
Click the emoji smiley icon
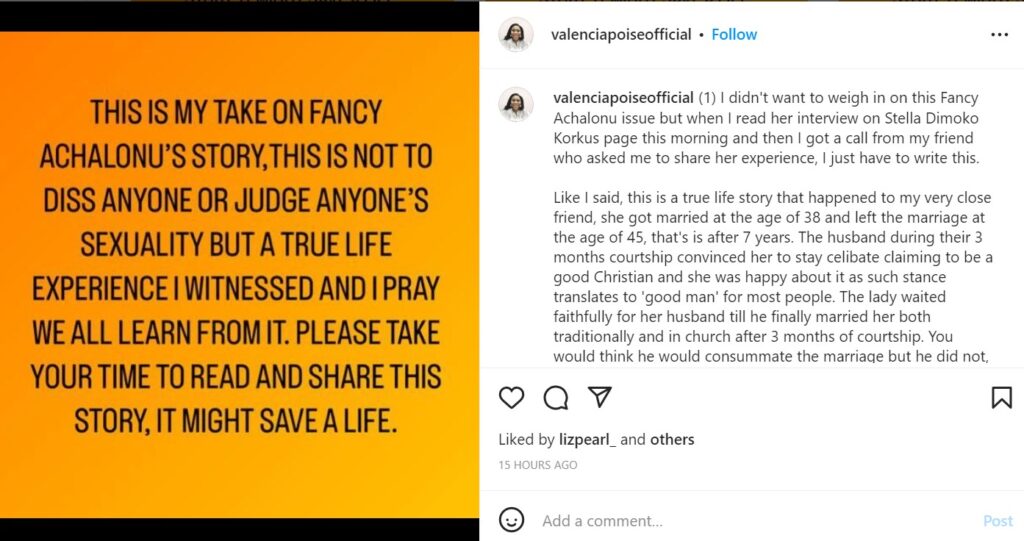click(511, 520)
